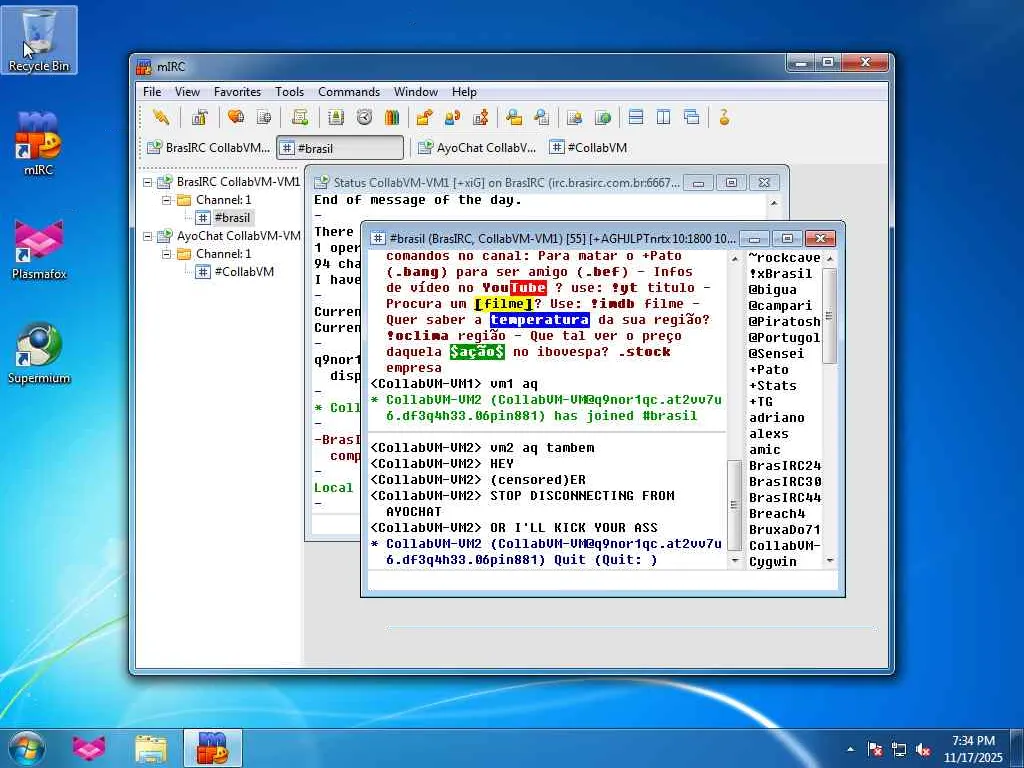Show hidden tray icons arrow
This screenshot has height=768, width=1024.
point(850,750)
